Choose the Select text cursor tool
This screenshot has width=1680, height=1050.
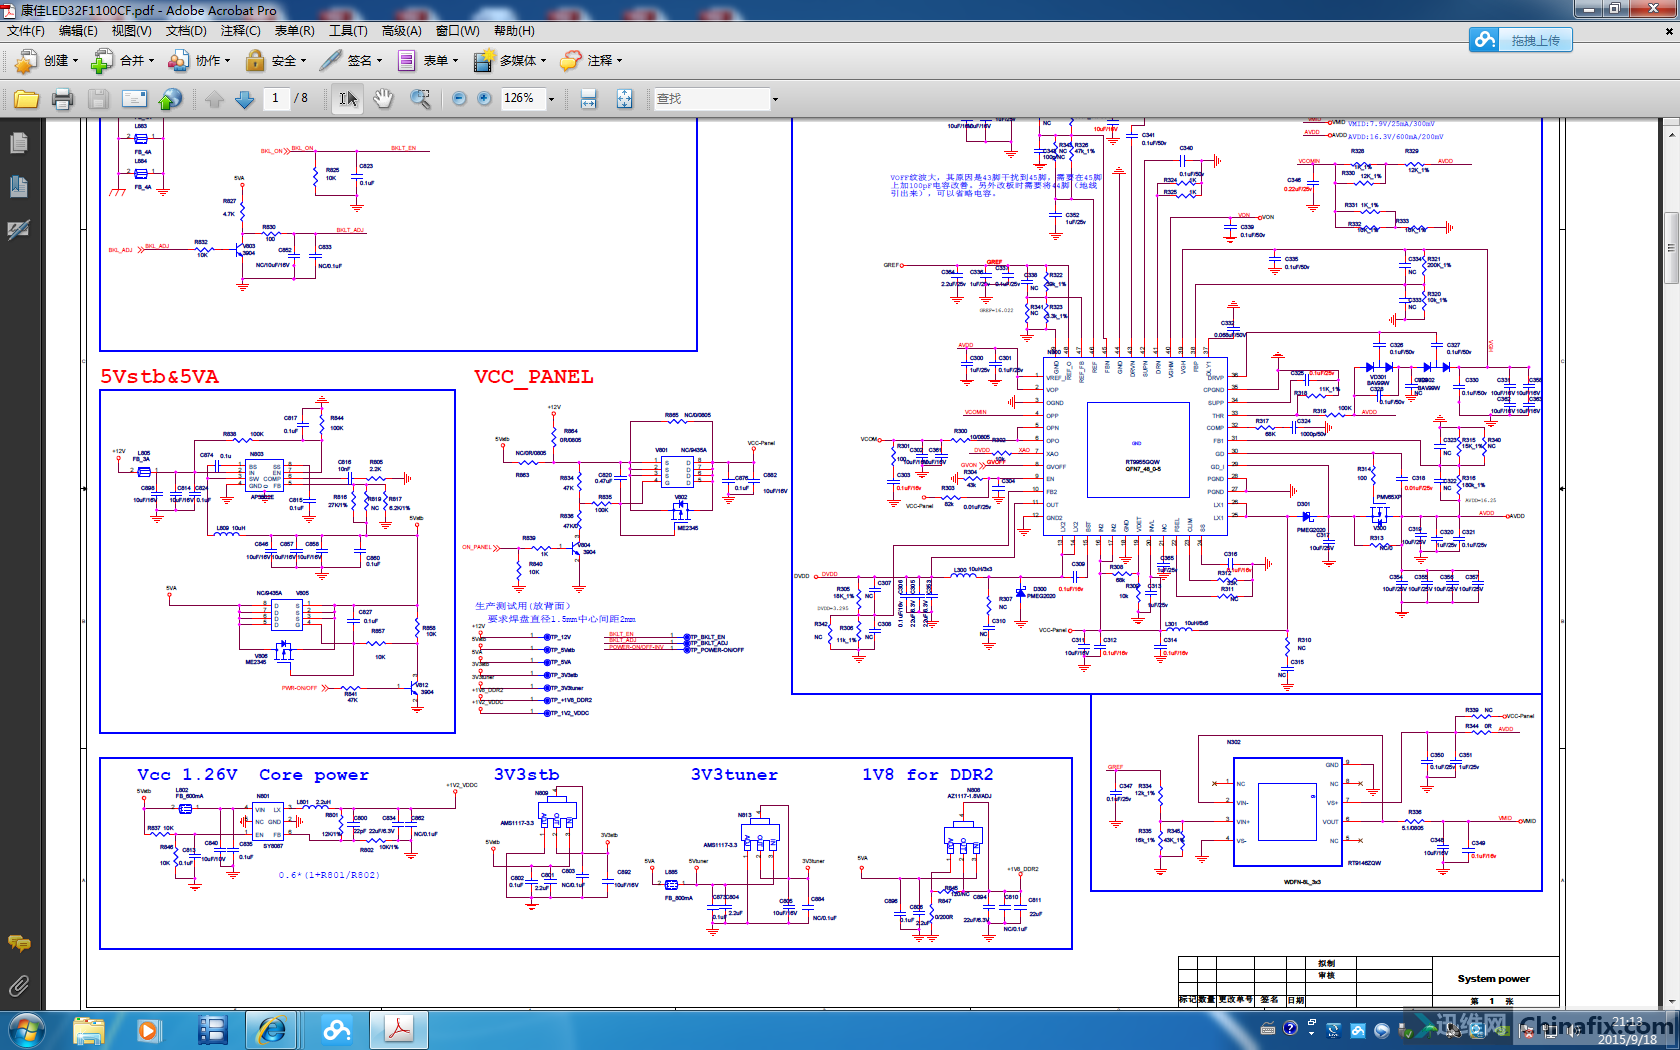[x=348, y=99]
